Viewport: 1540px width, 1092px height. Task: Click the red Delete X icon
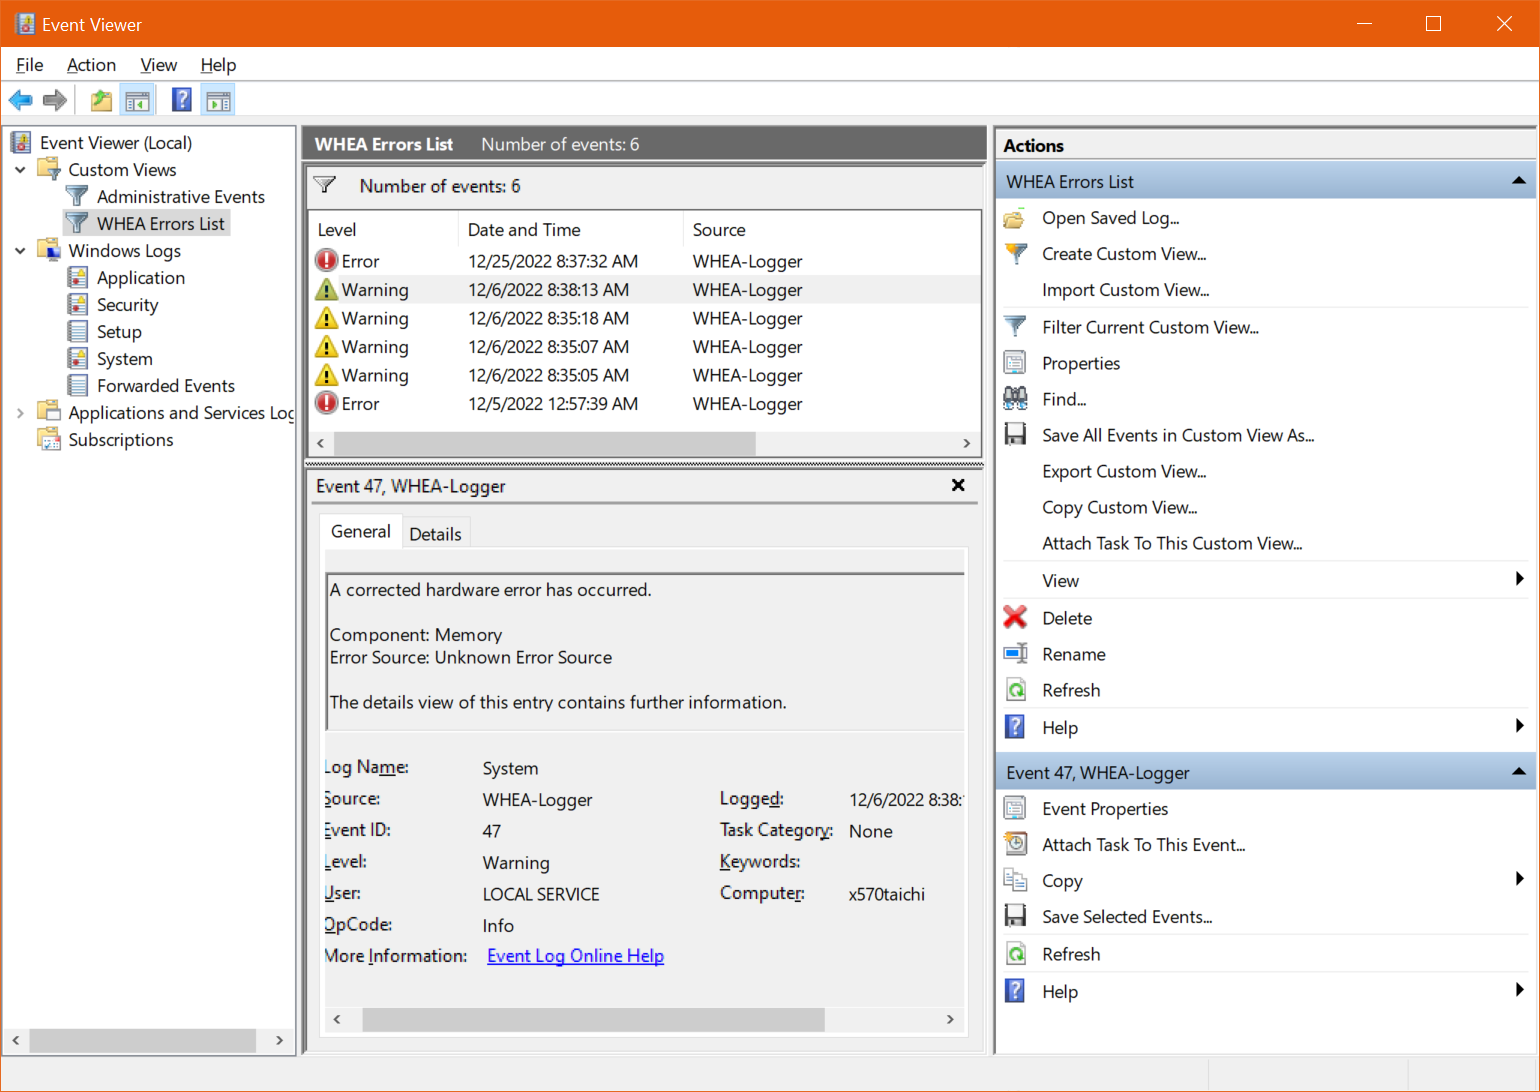click(1015, 618)
